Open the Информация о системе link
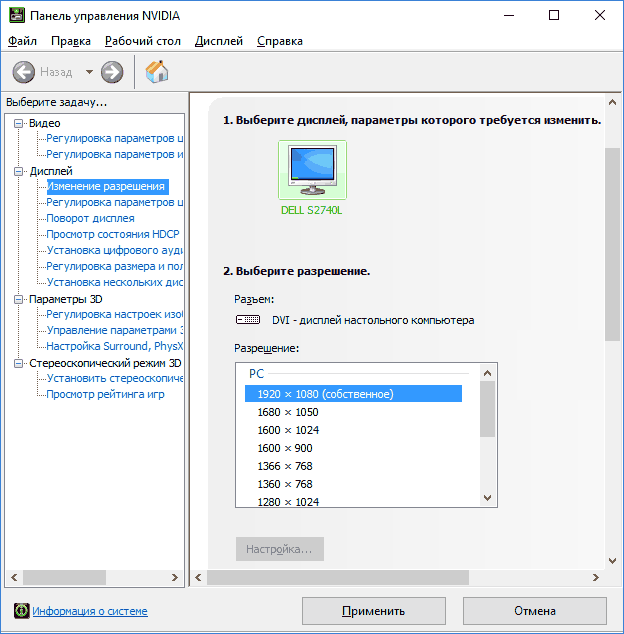The width and height of the screenshot is (624, 634). pyautogui.click(x=90, y=611)
